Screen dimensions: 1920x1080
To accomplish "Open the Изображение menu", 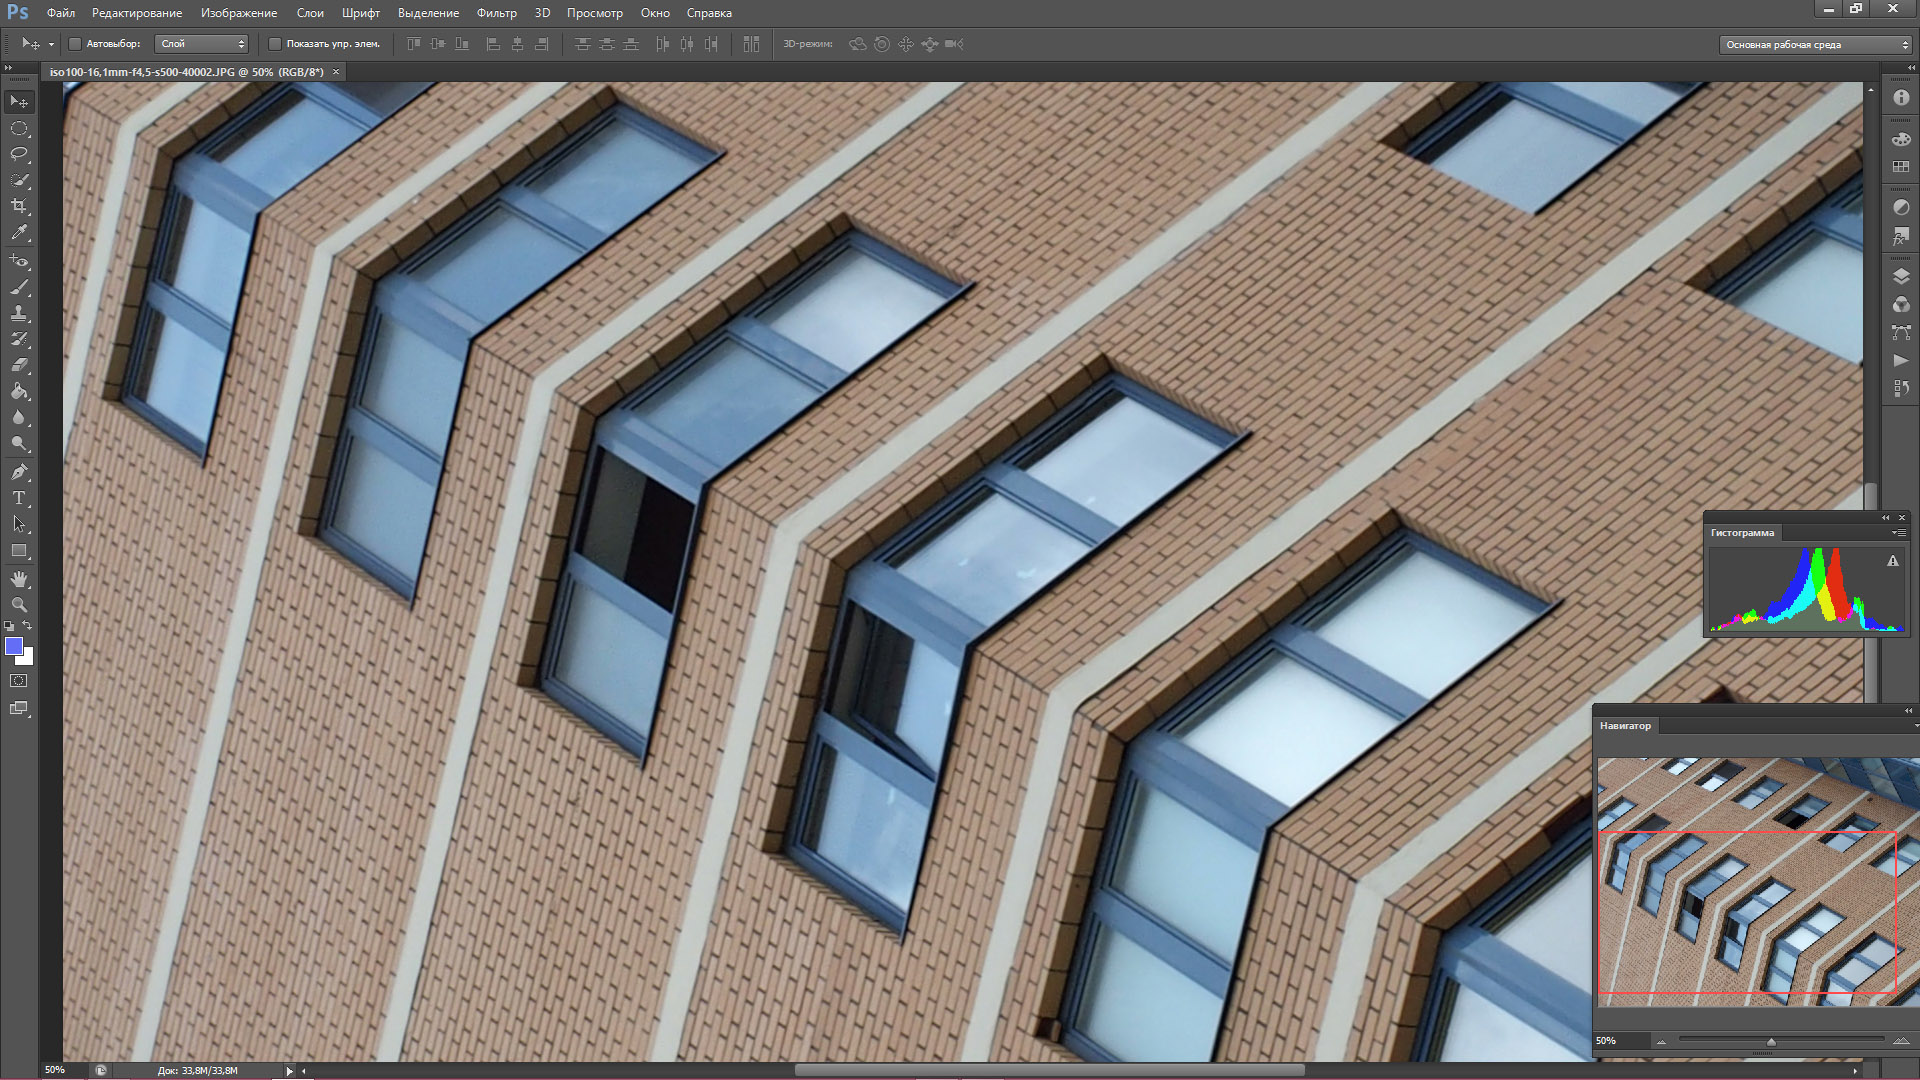I will 238,13.
